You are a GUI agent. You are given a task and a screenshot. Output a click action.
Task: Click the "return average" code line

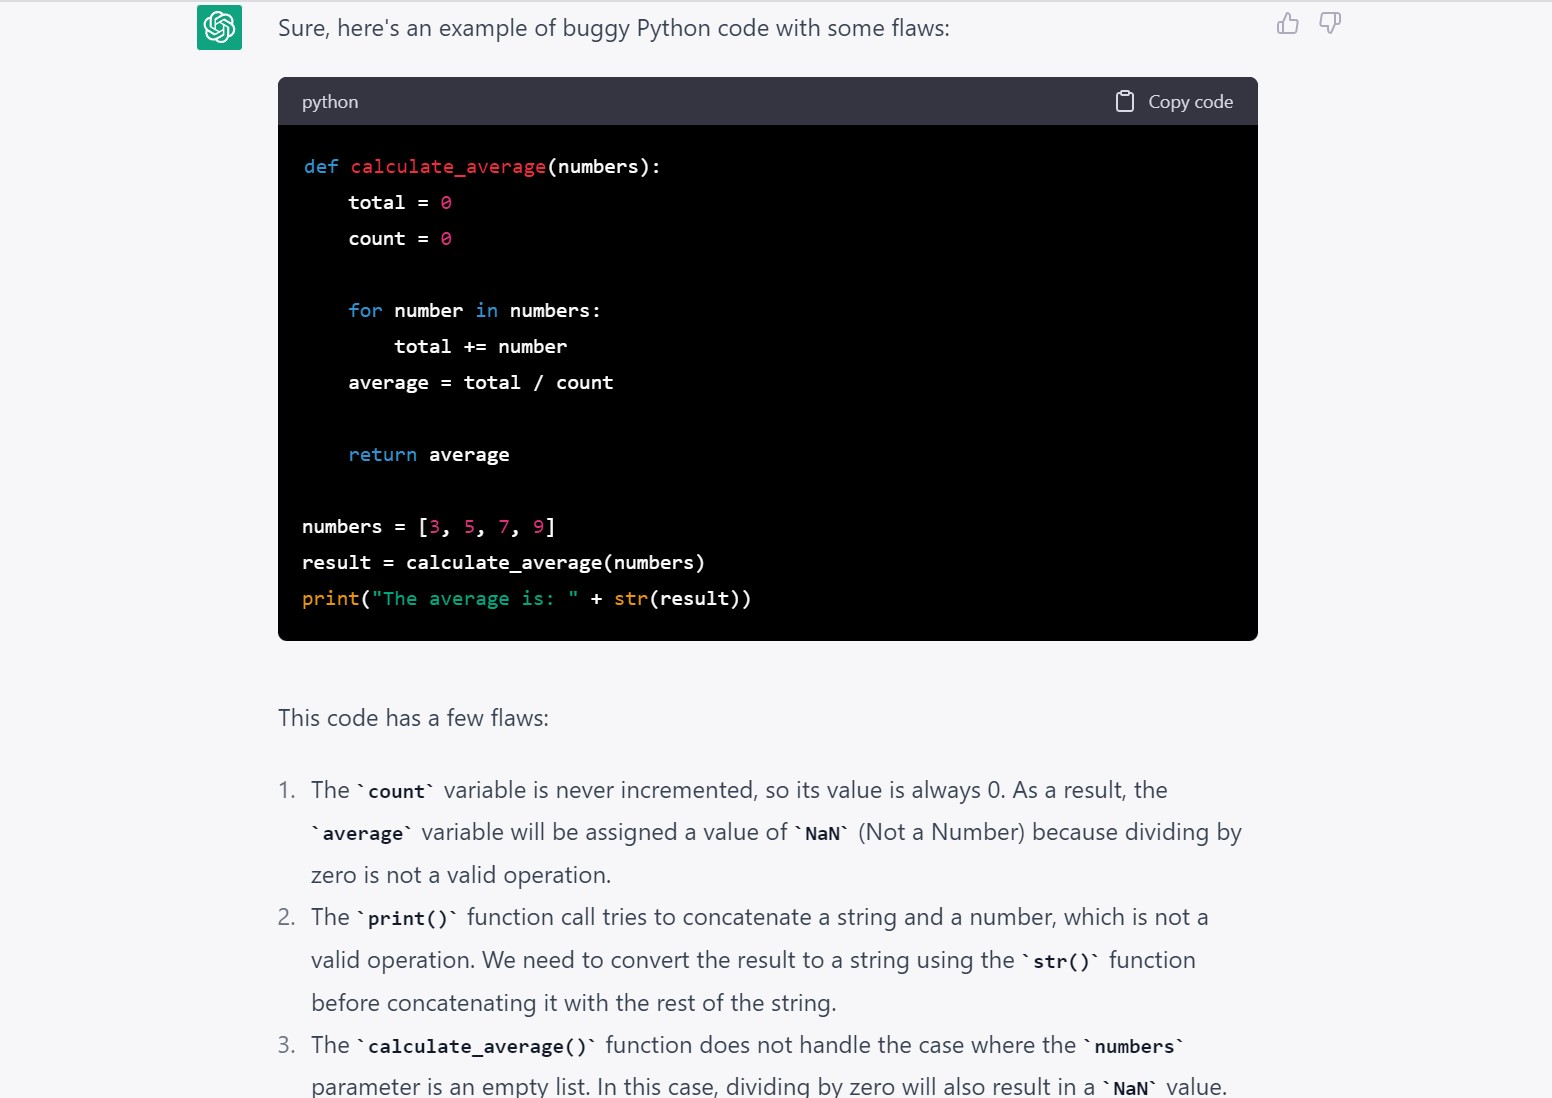[428, 455]
